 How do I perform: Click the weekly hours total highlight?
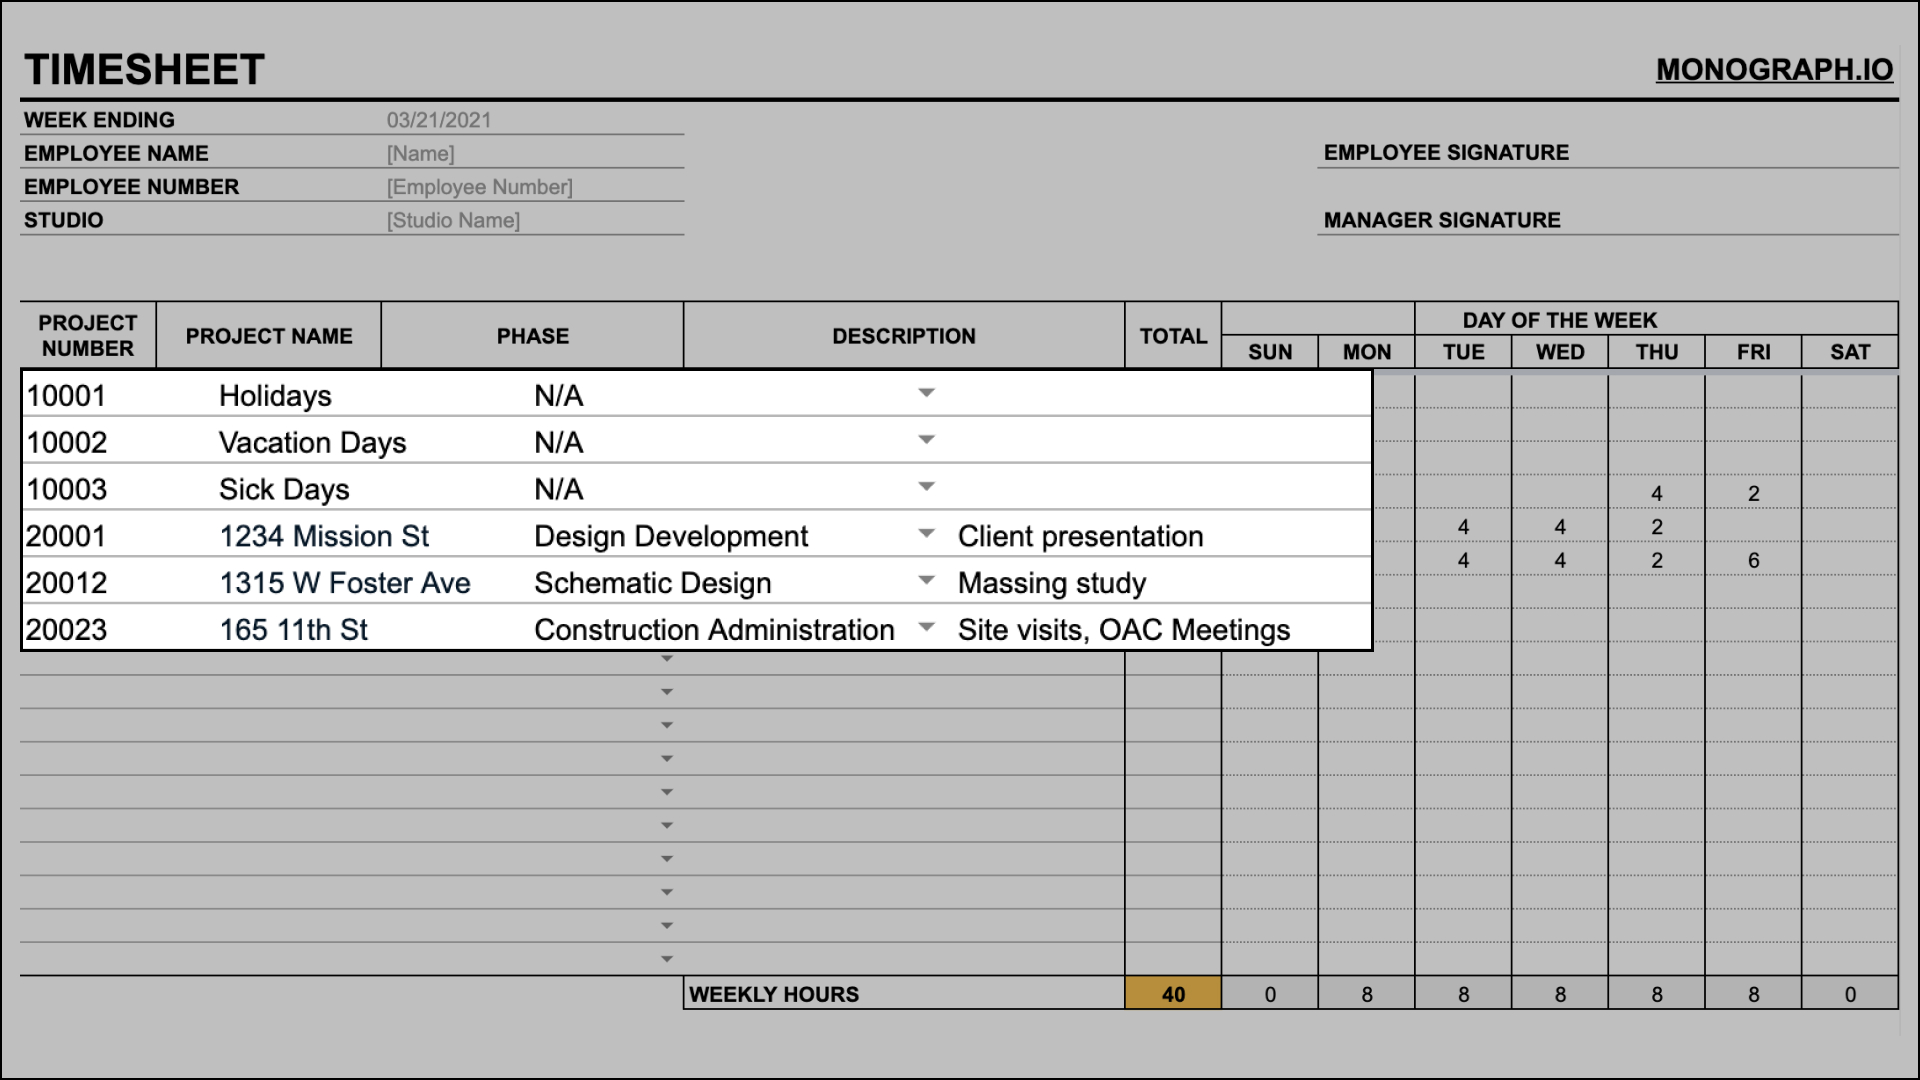click(x=1170, y=992)
